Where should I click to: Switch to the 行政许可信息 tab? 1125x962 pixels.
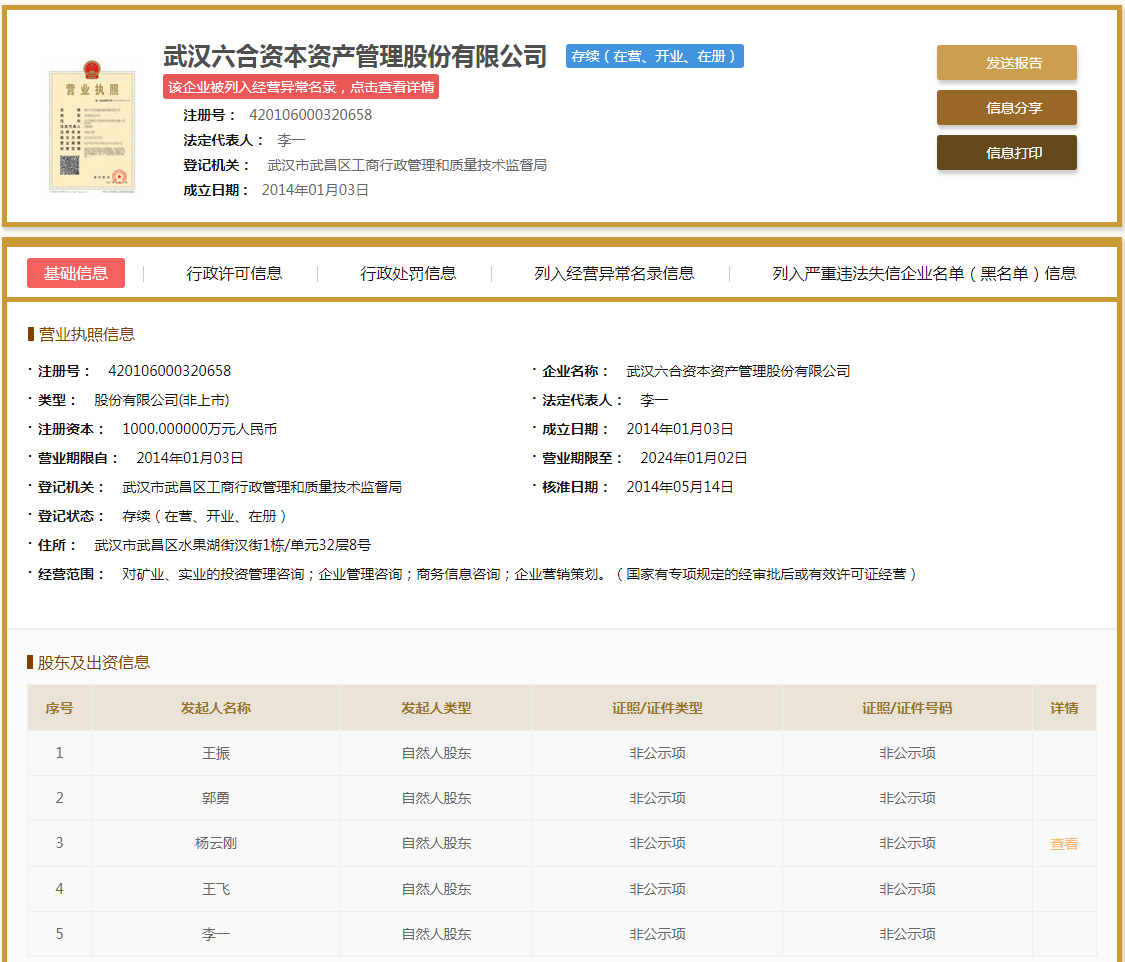point(234,273)
